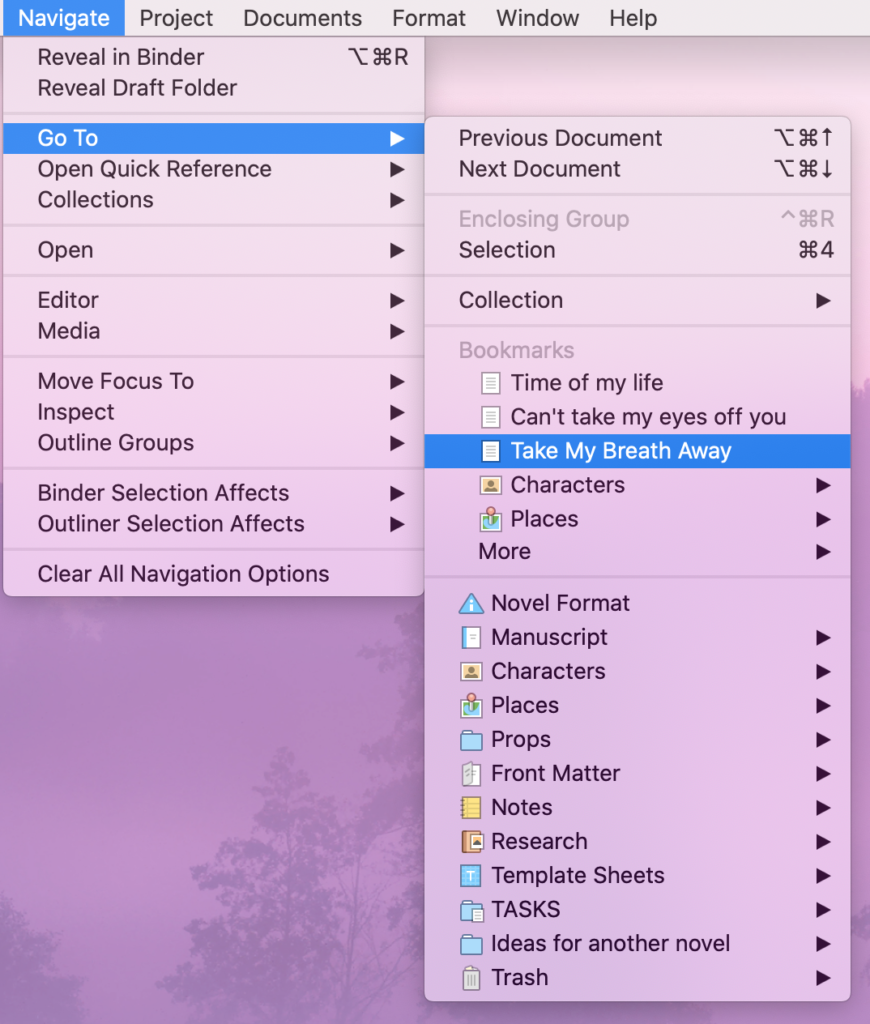Click the Notes notepad icon
This screenshot has width=870, height=1024.
(469, 807)
